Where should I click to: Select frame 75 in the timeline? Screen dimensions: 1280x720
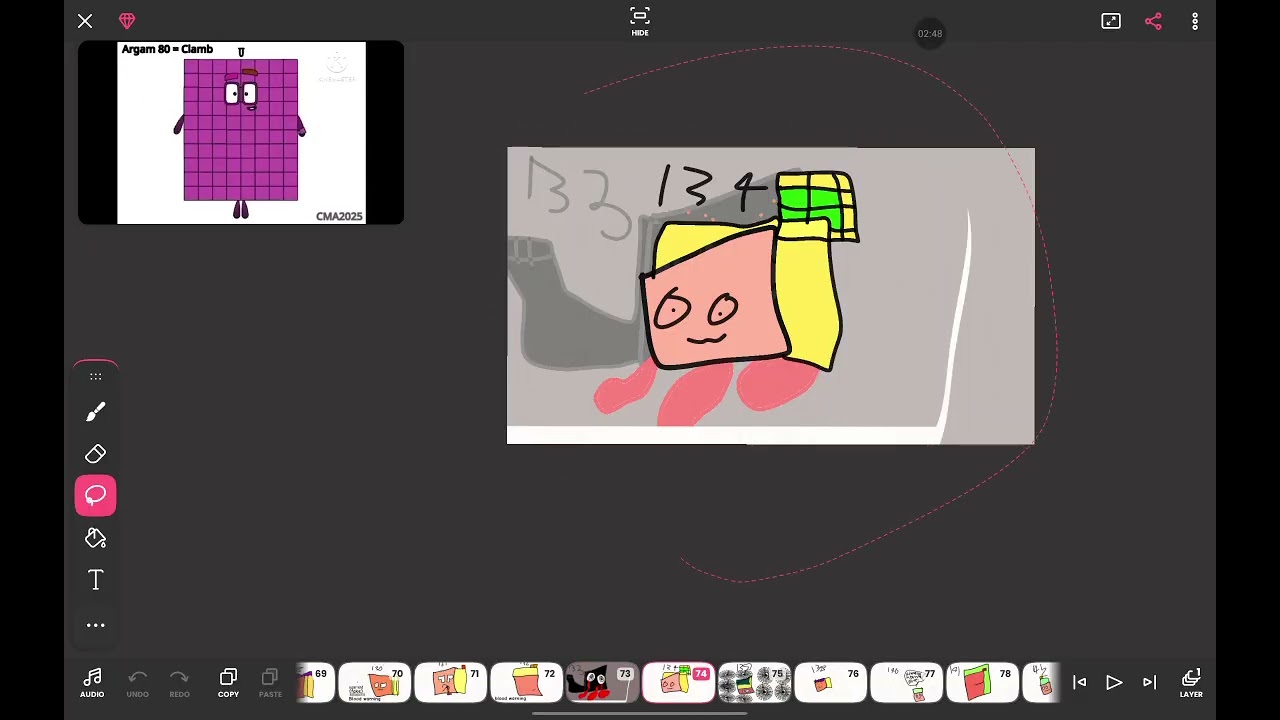tap(754, 683)
